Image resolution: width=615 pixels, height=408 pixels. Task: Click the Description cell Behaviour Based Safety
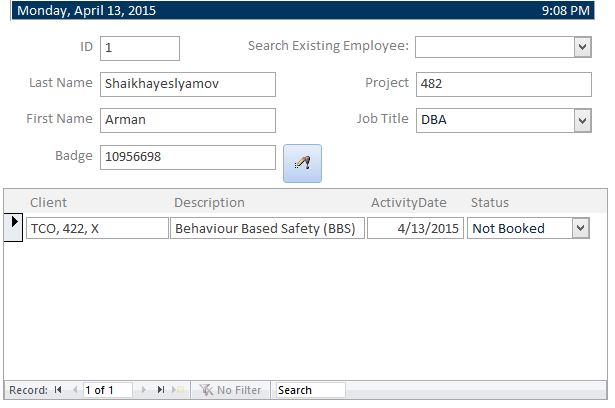click(x=267, y=228)
